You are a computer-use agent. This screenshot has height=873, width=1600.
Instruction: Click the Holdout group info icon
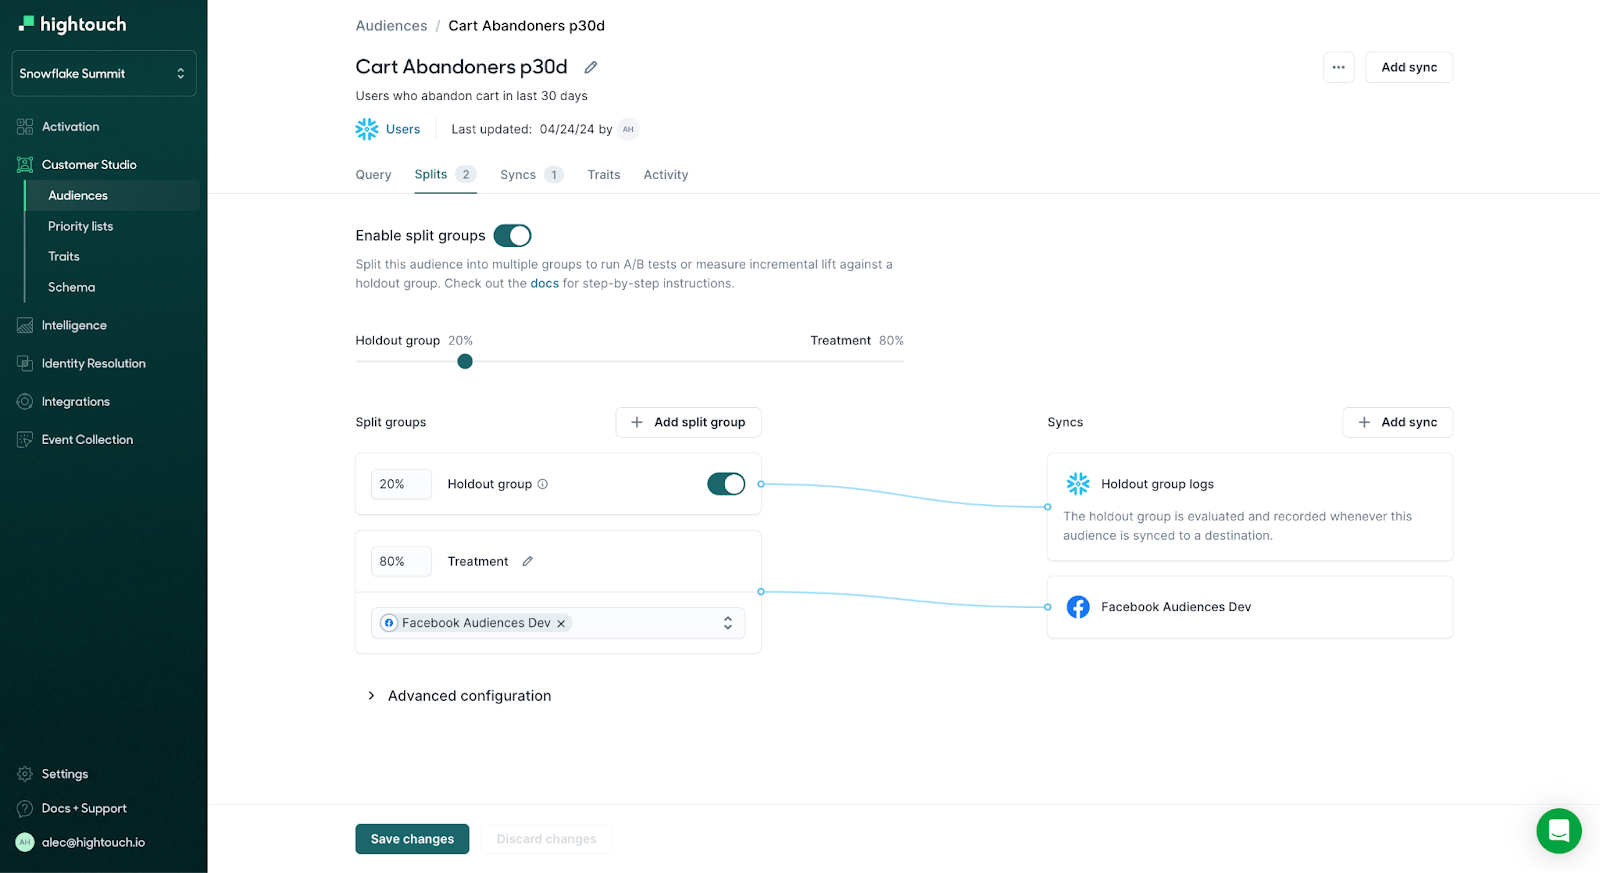coord(543,484)
